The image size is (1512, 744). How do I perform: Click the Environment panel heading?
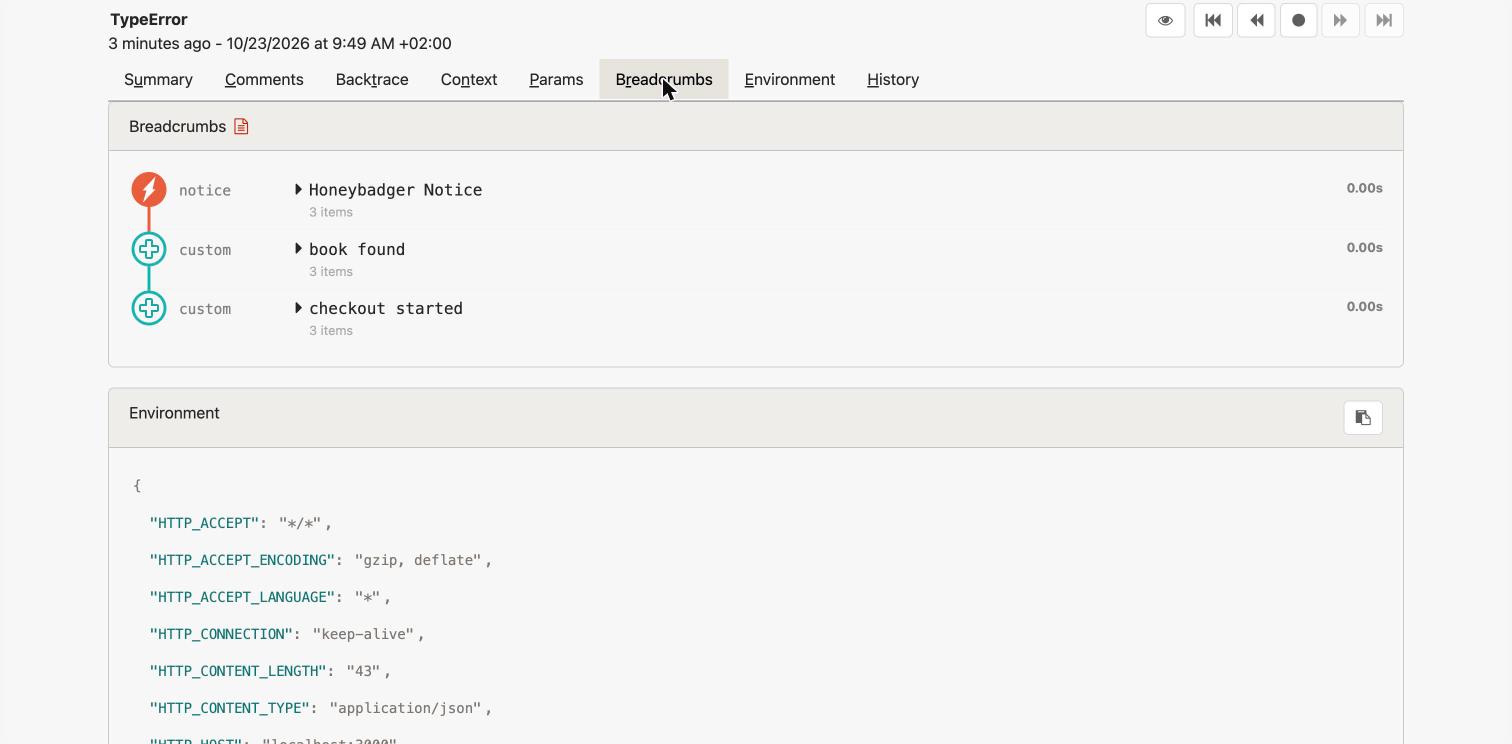point(174,413)
